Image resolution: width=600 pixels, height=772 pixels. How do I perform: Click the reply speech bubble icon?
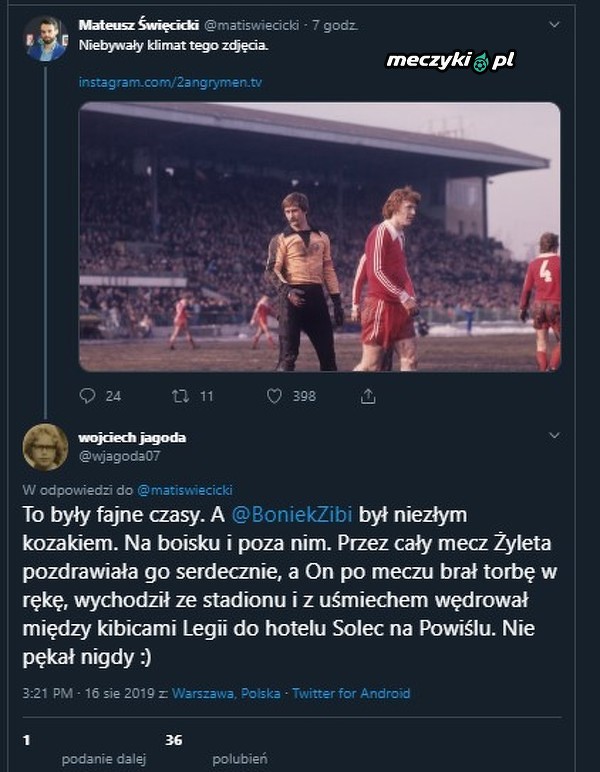(x=87, y=396)
